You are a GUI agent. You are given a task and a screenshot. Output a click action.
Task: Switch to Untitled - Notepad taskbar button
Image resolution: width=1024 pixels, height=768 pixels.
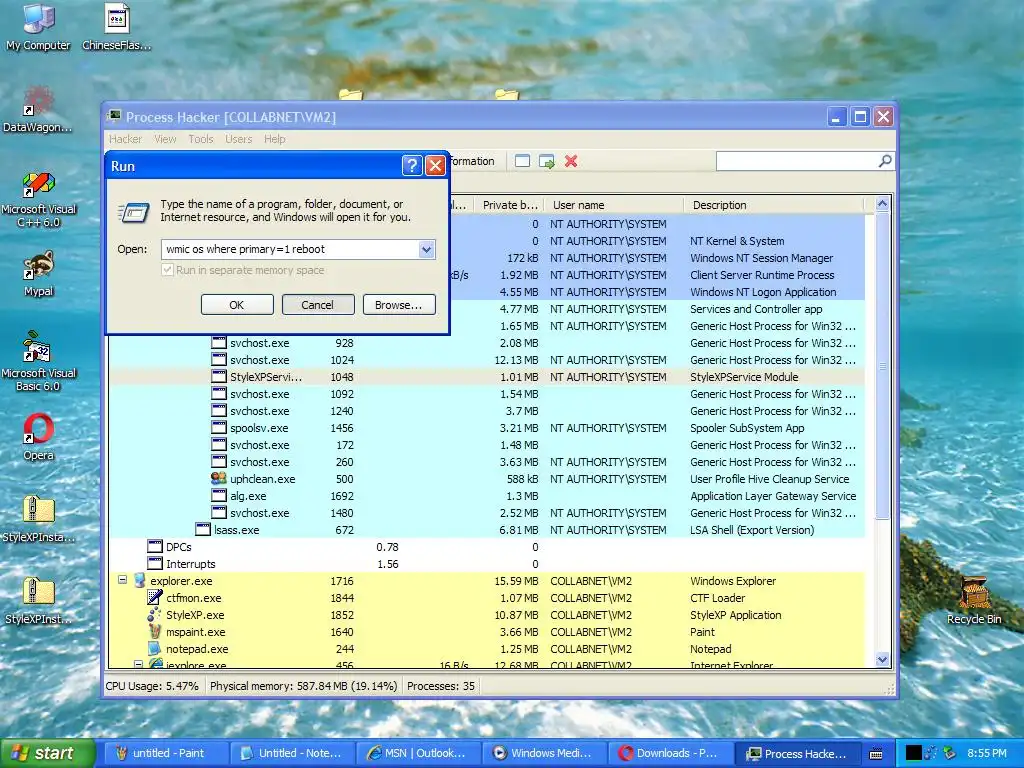pos(291,753)
